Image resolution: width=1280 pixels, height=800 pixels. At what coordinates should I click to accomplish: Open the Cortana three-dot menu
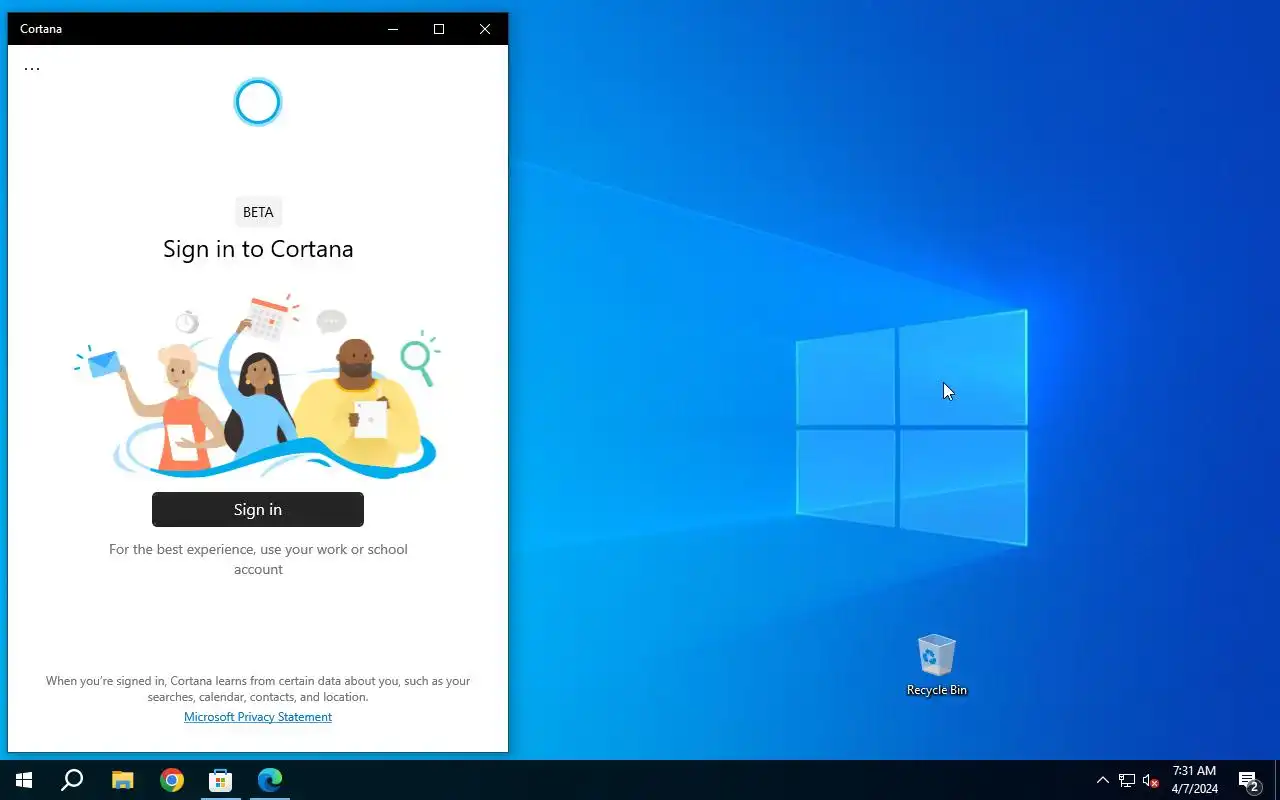[x=32, y=68]
